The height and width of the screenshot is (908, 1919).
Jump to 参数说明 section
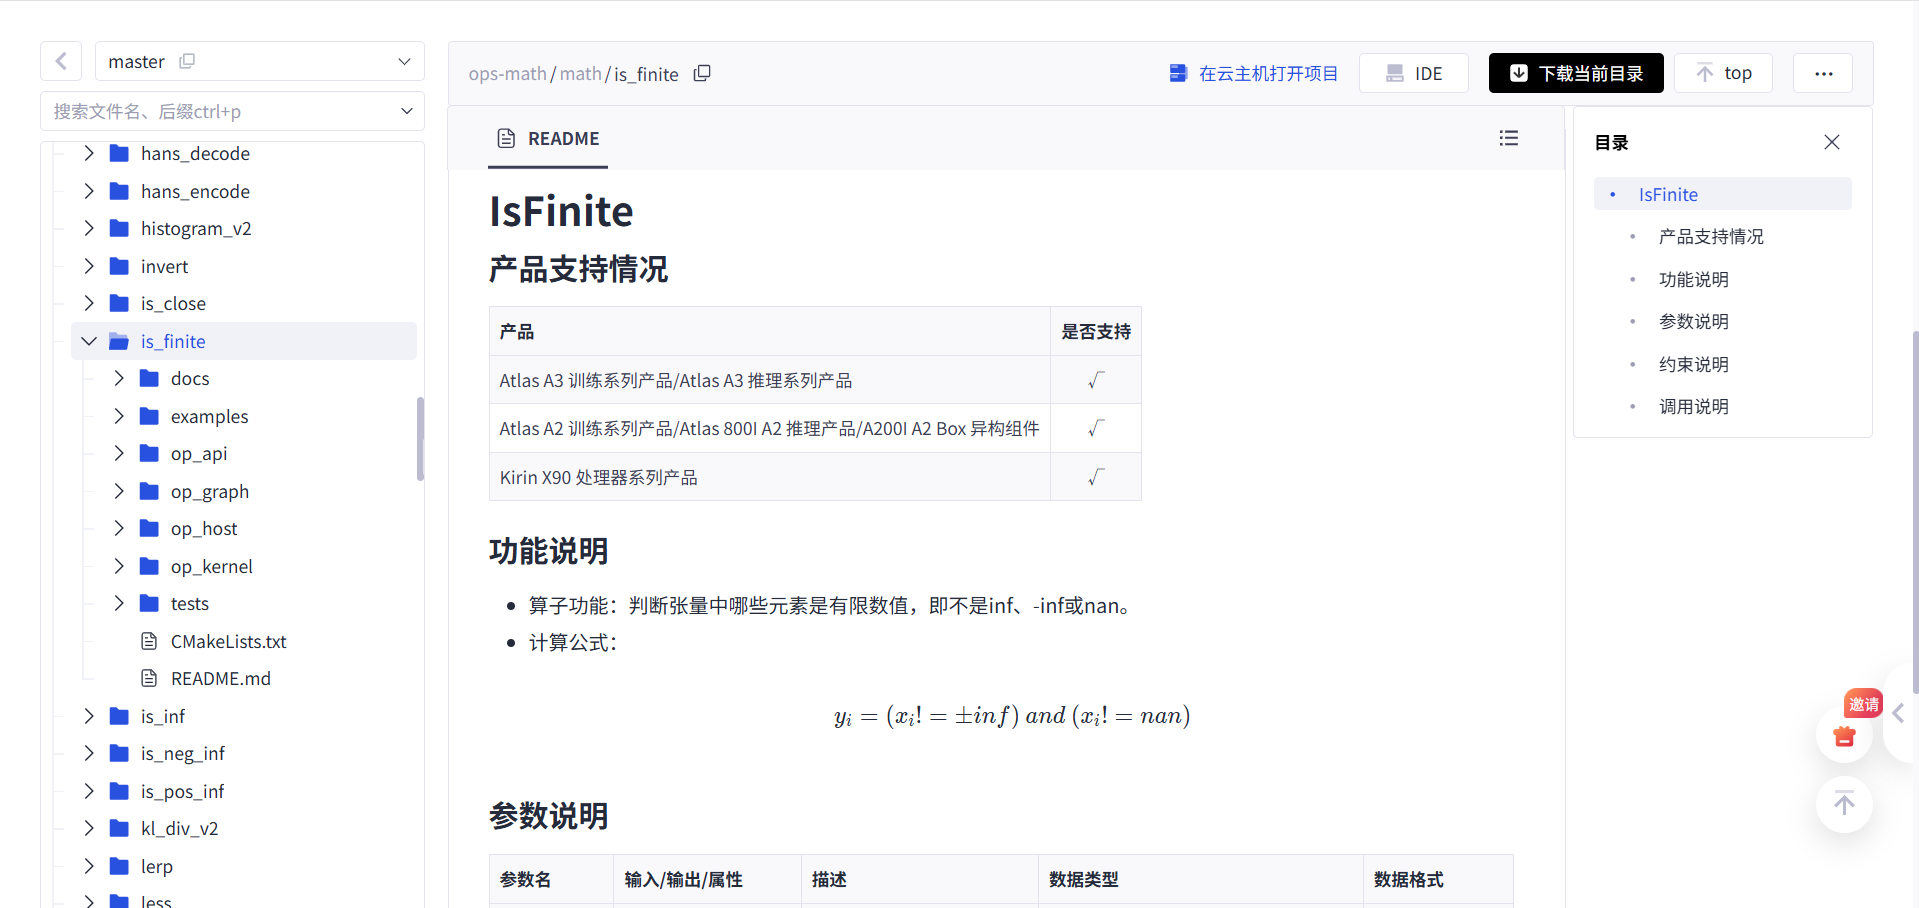click(1693, 322)
